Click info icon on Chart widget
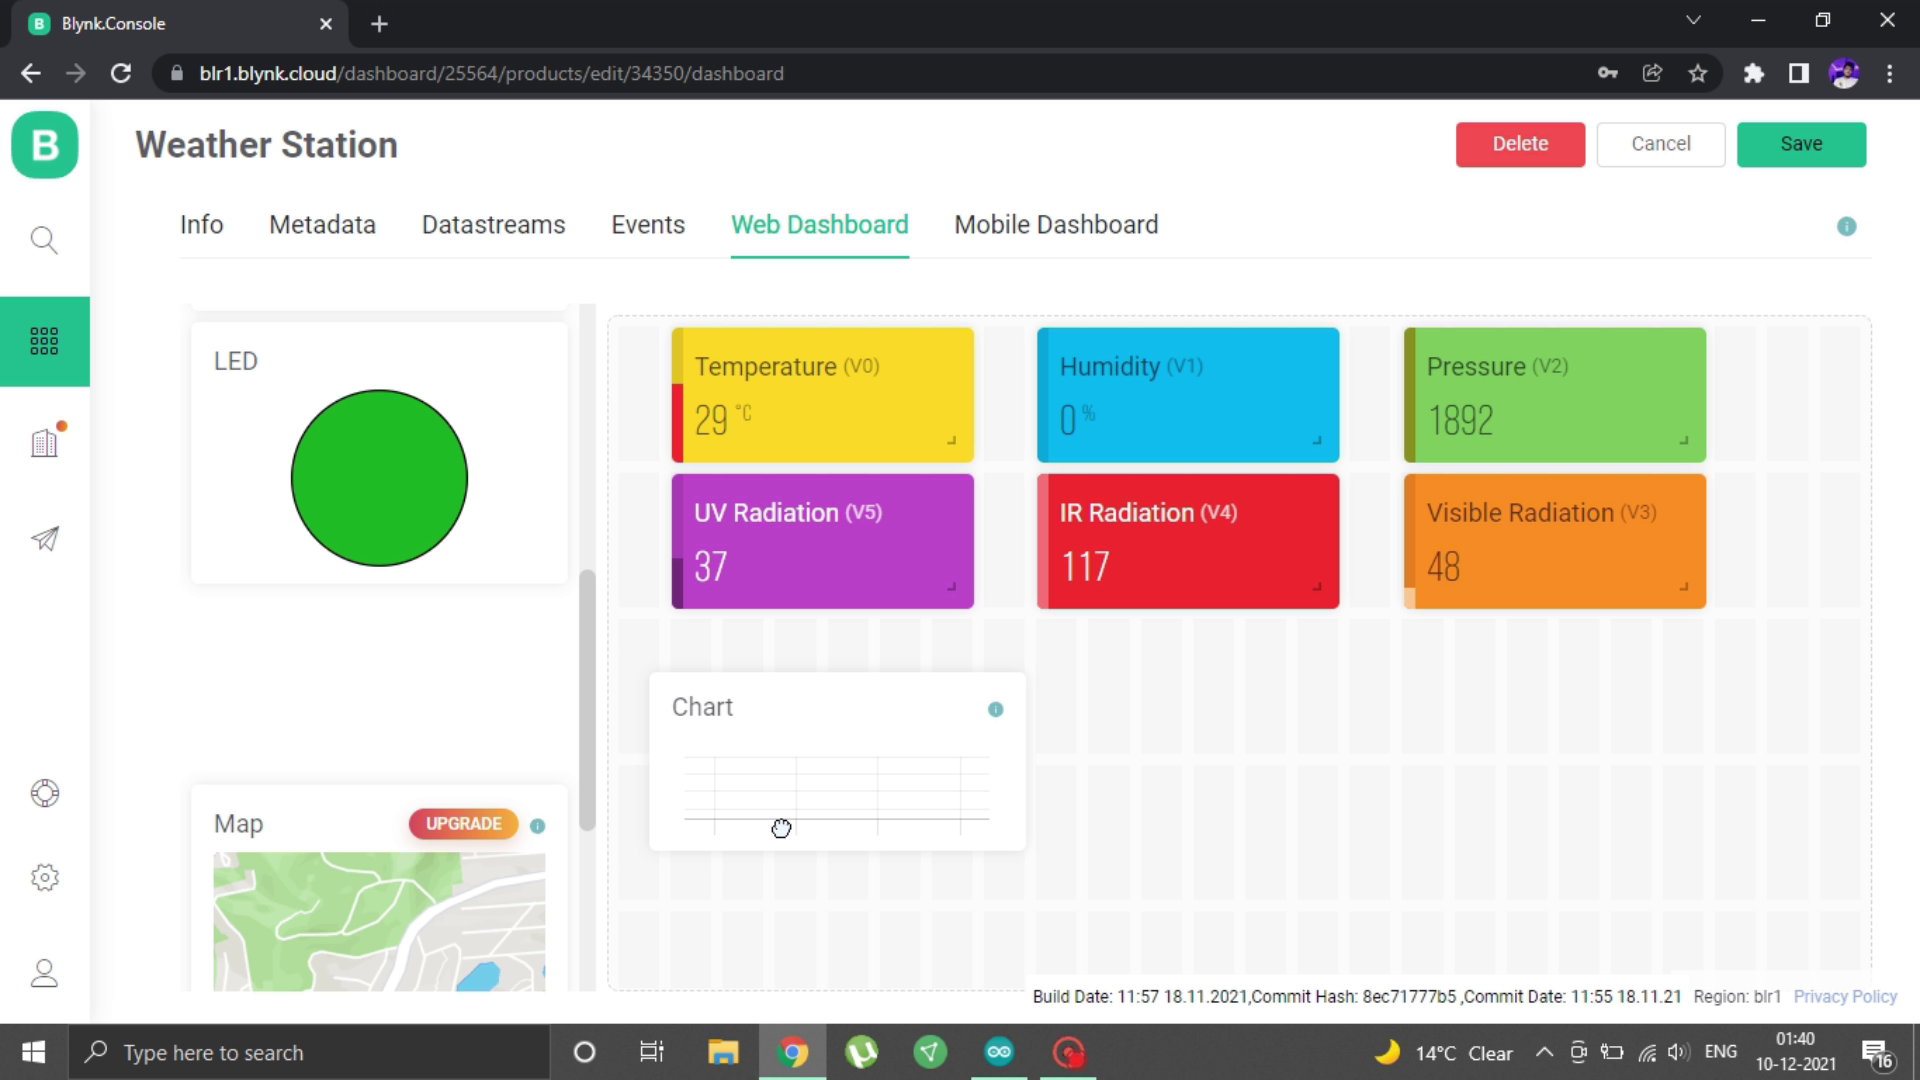The width and height of the screenshot is (1920, 1080). point(995,709)
